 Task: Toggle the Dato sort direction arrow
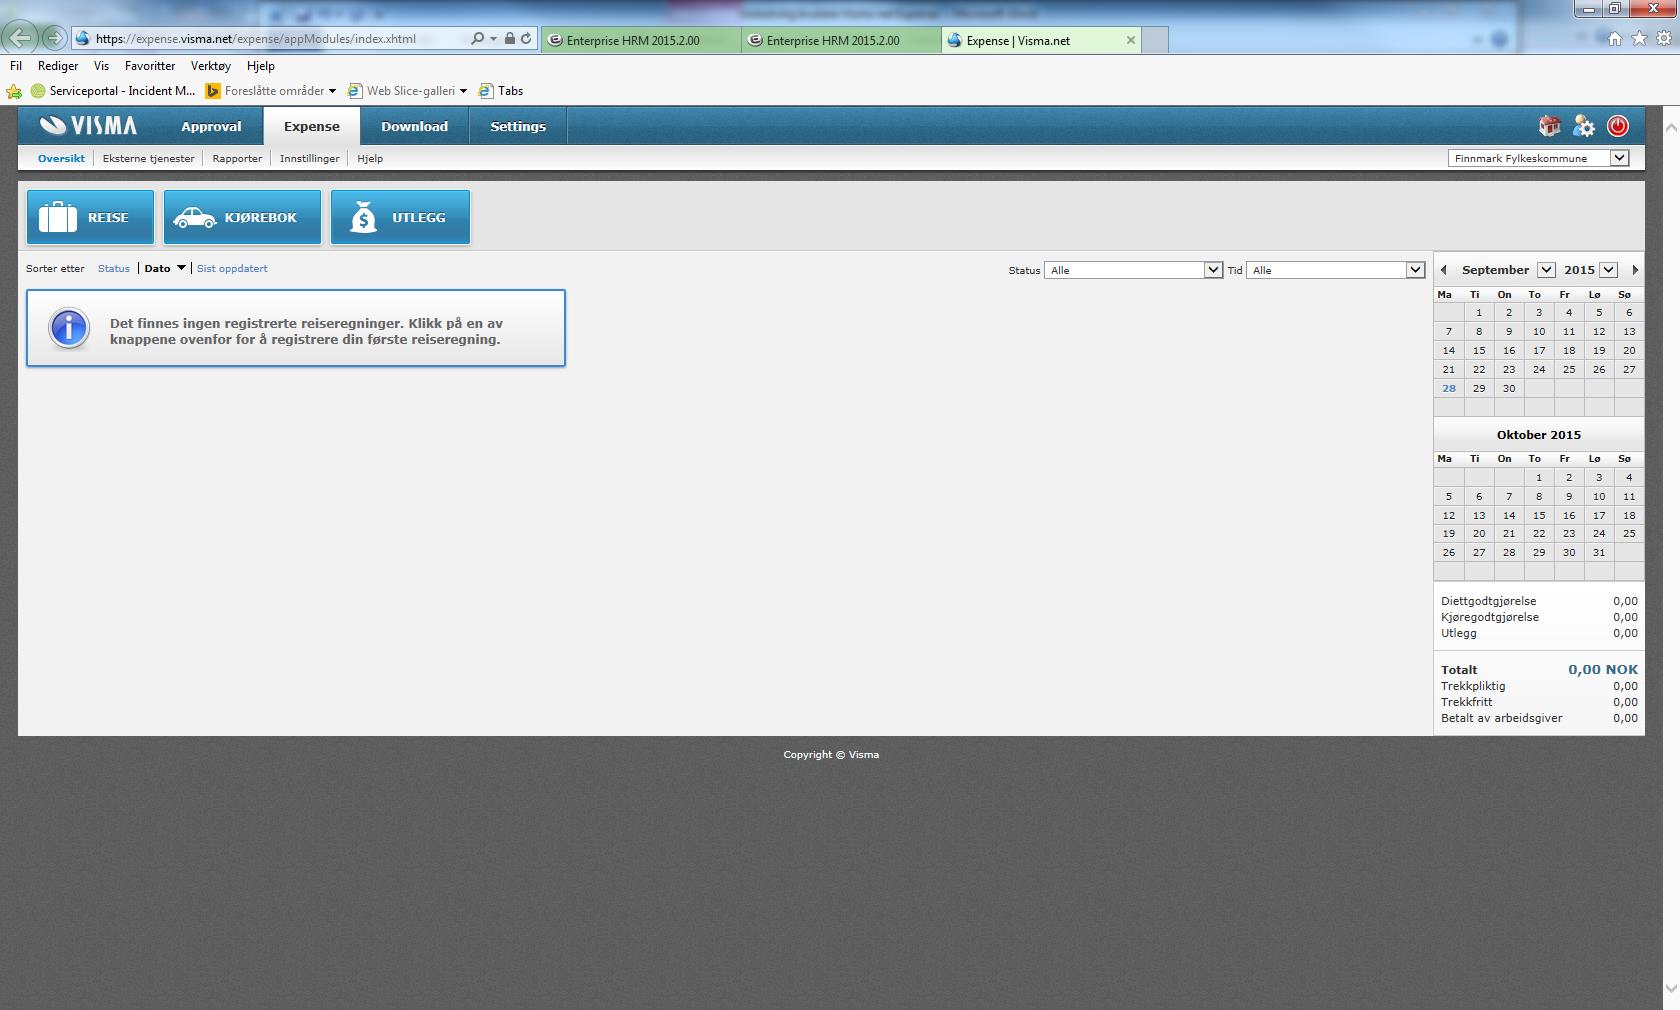point(181,268)
